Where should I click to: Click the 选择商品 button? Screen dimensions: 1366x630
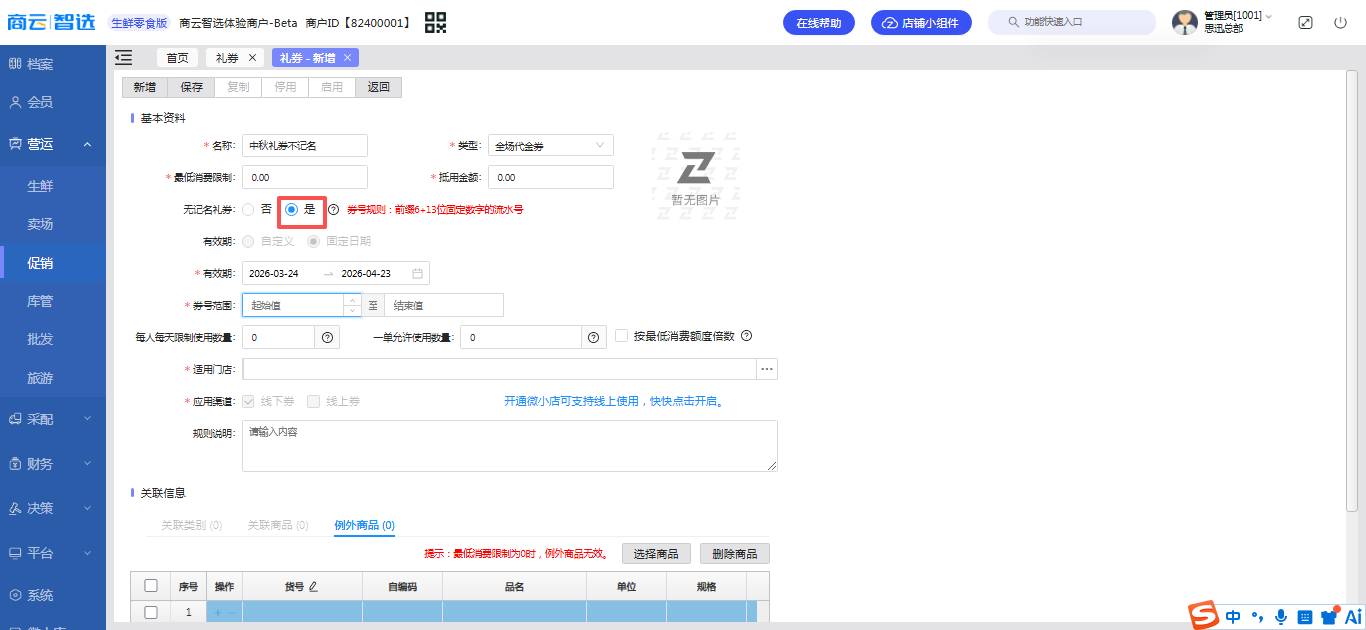coord(657,554)
